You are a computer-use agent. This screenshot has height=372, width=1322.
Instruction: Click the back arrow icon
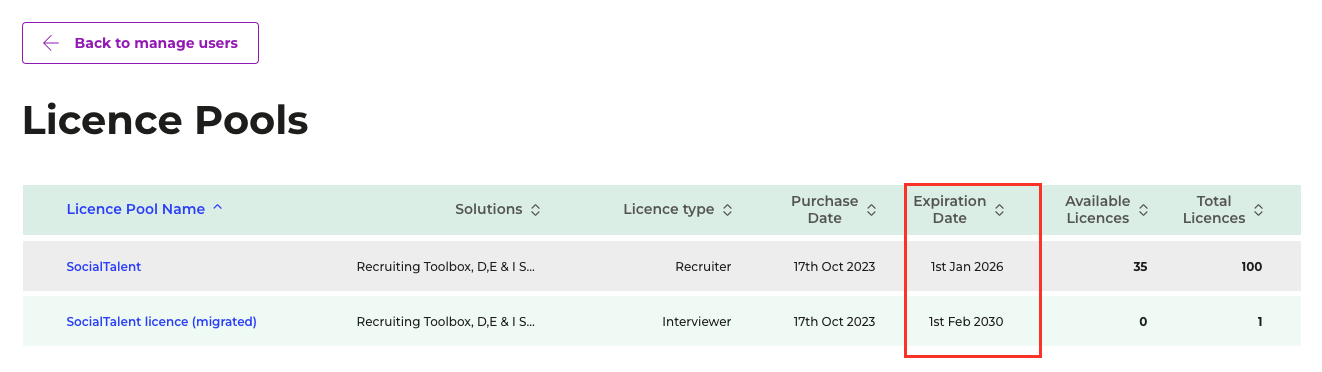click(x=51, y=43)
